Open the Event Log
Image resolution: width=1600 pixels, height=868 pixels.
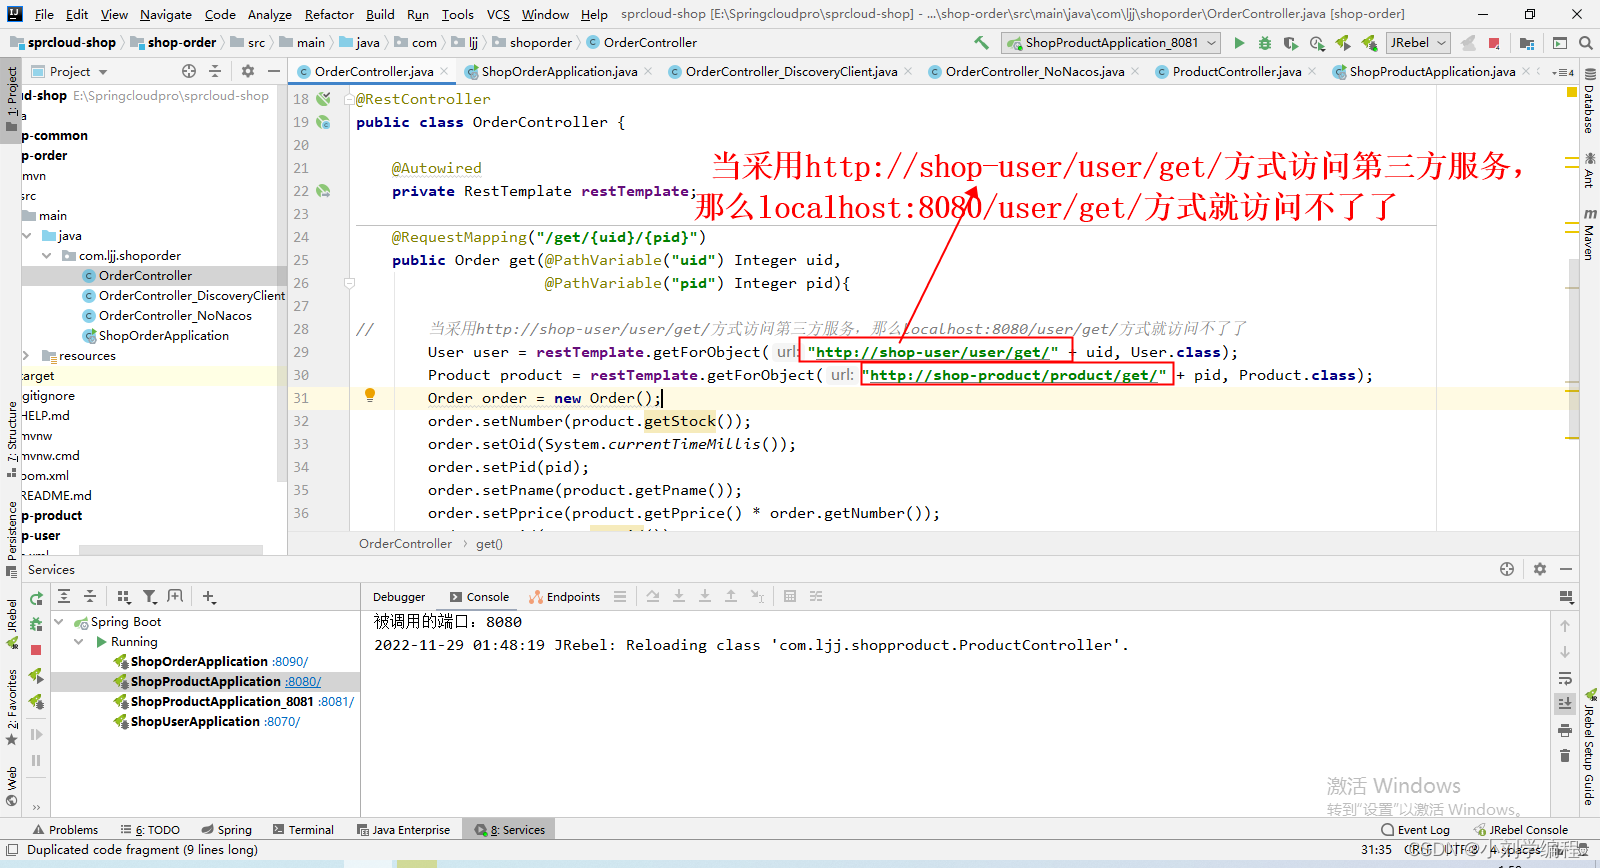pyautogui.click(x=1415, y=830)
